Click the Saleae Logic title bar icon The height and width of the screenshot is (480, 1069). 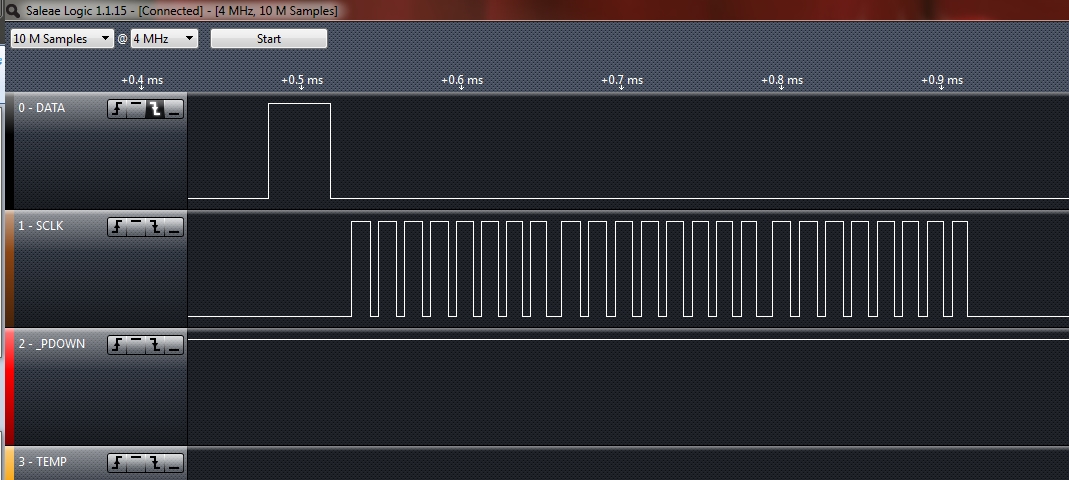tap(12, 10)
